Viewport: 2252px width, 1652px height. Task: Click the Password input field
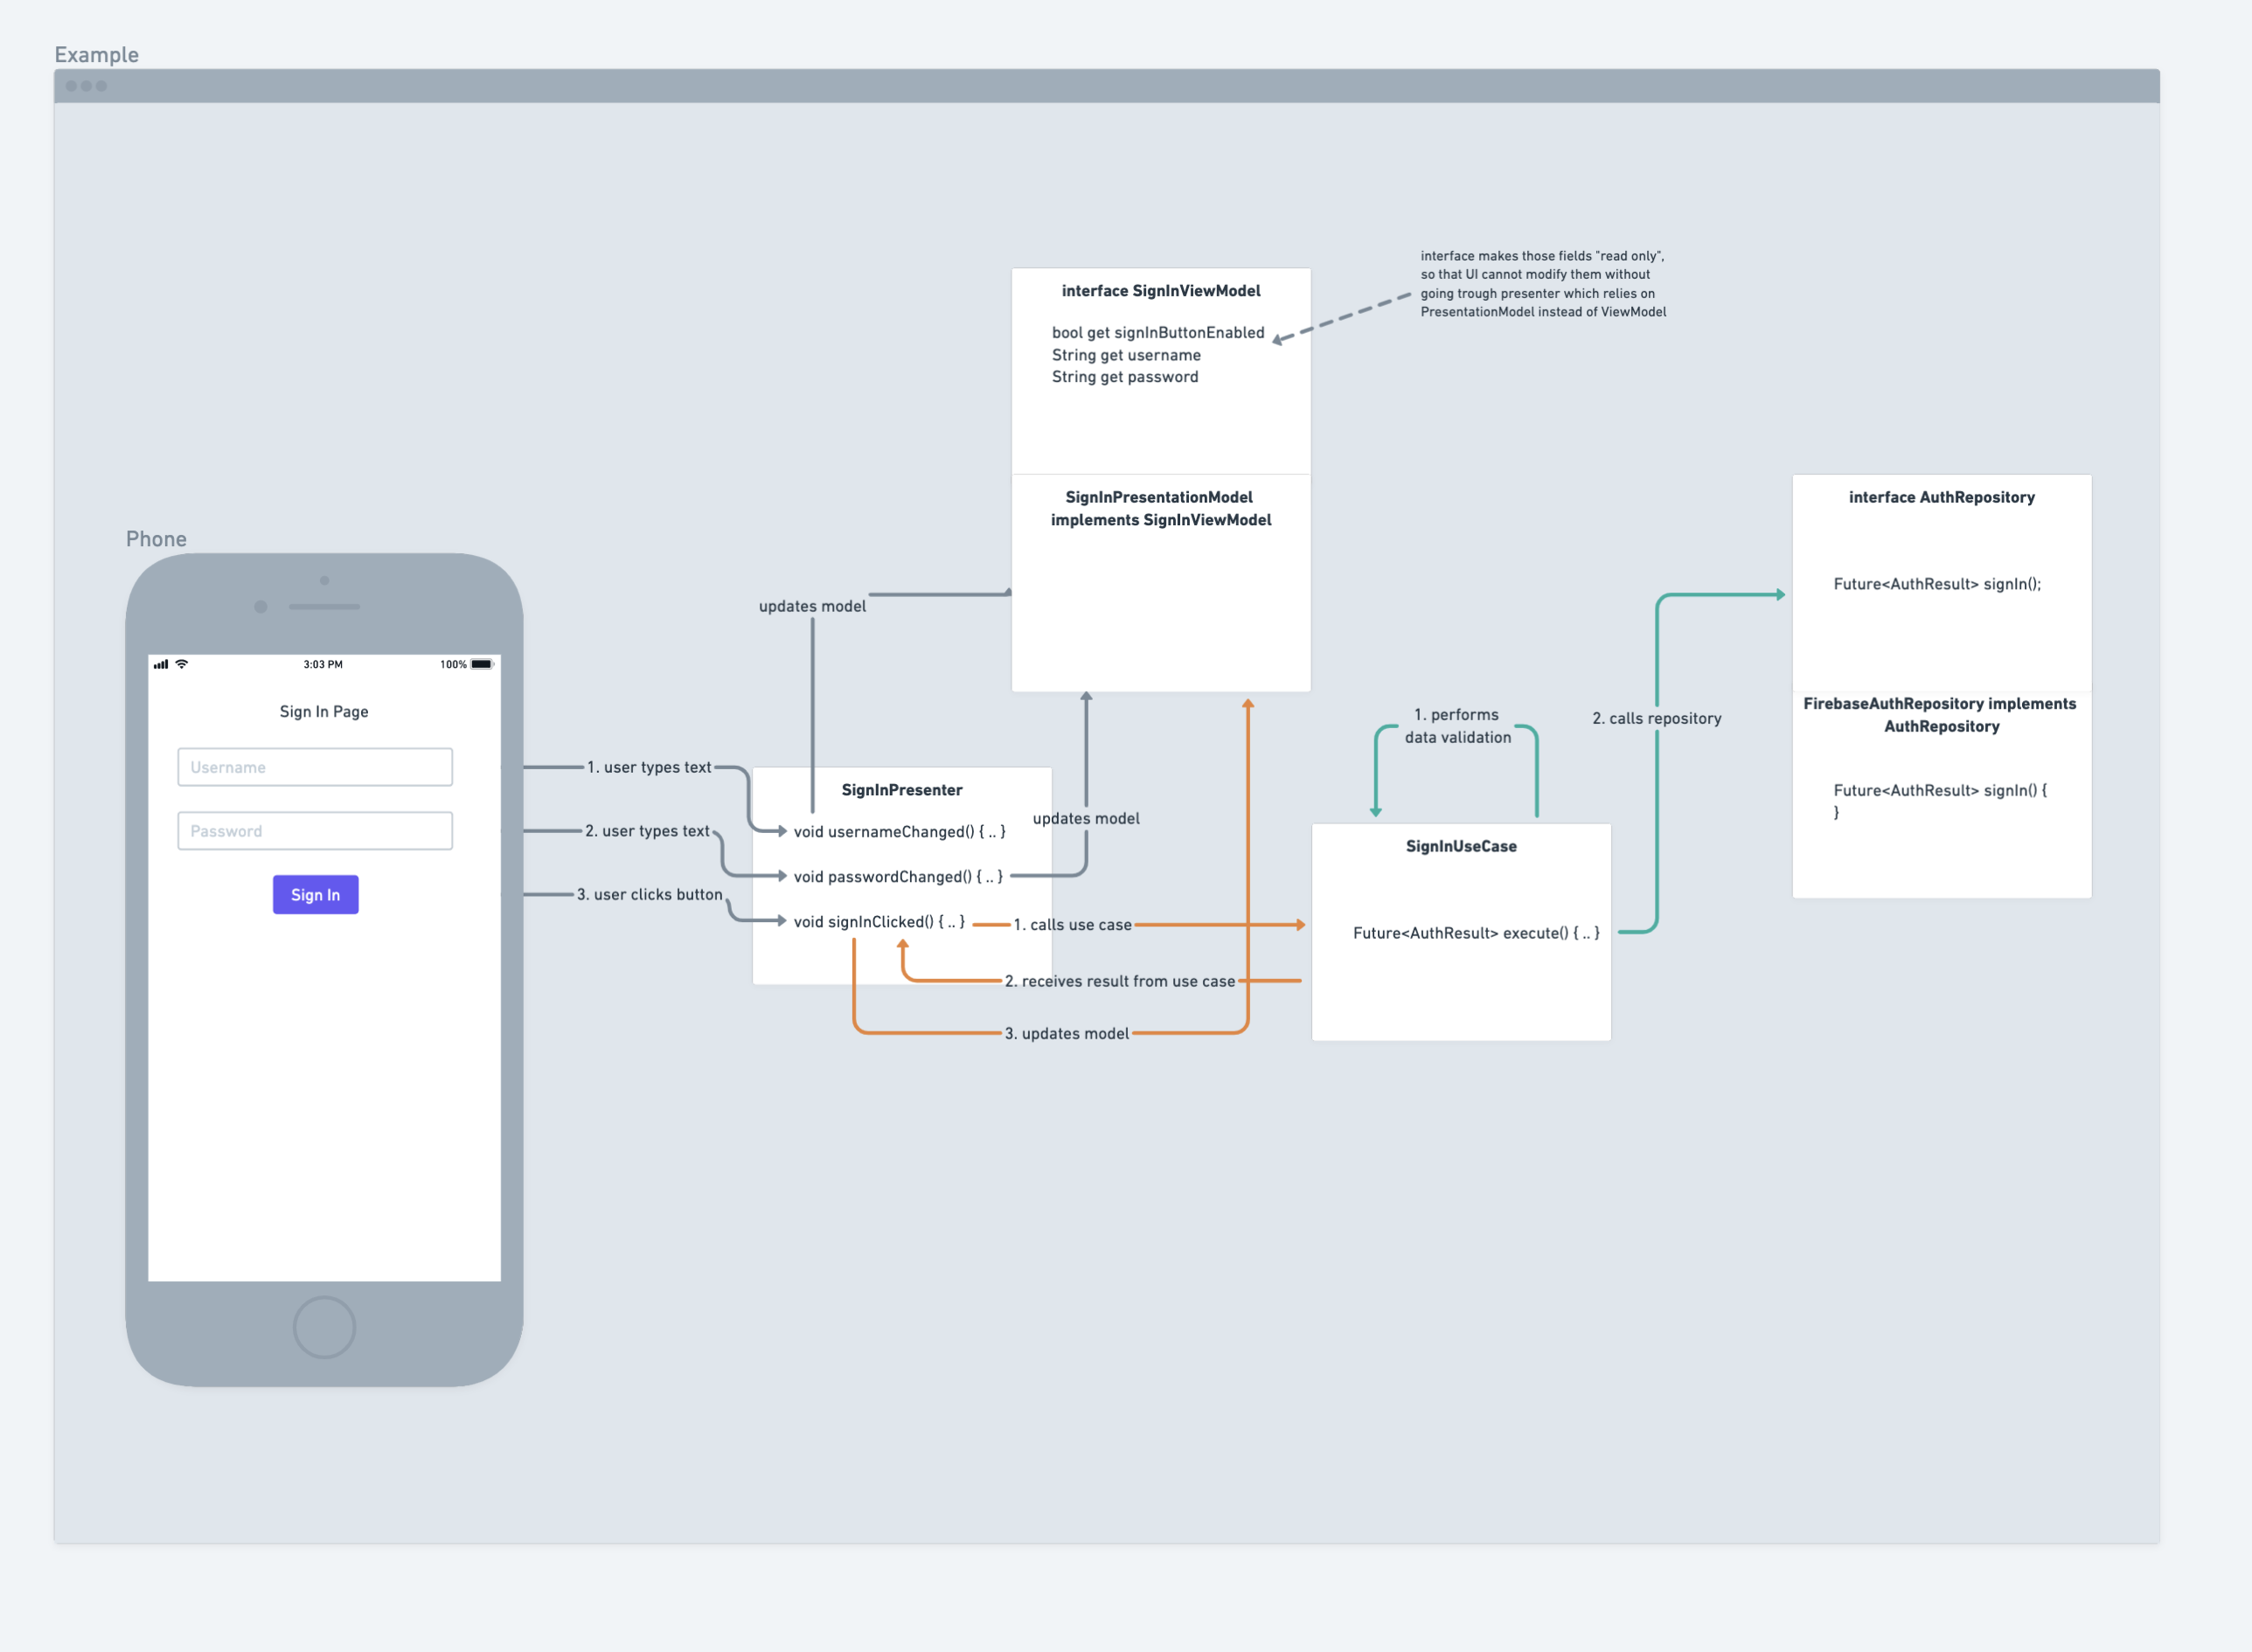click(x=315, y=831)
